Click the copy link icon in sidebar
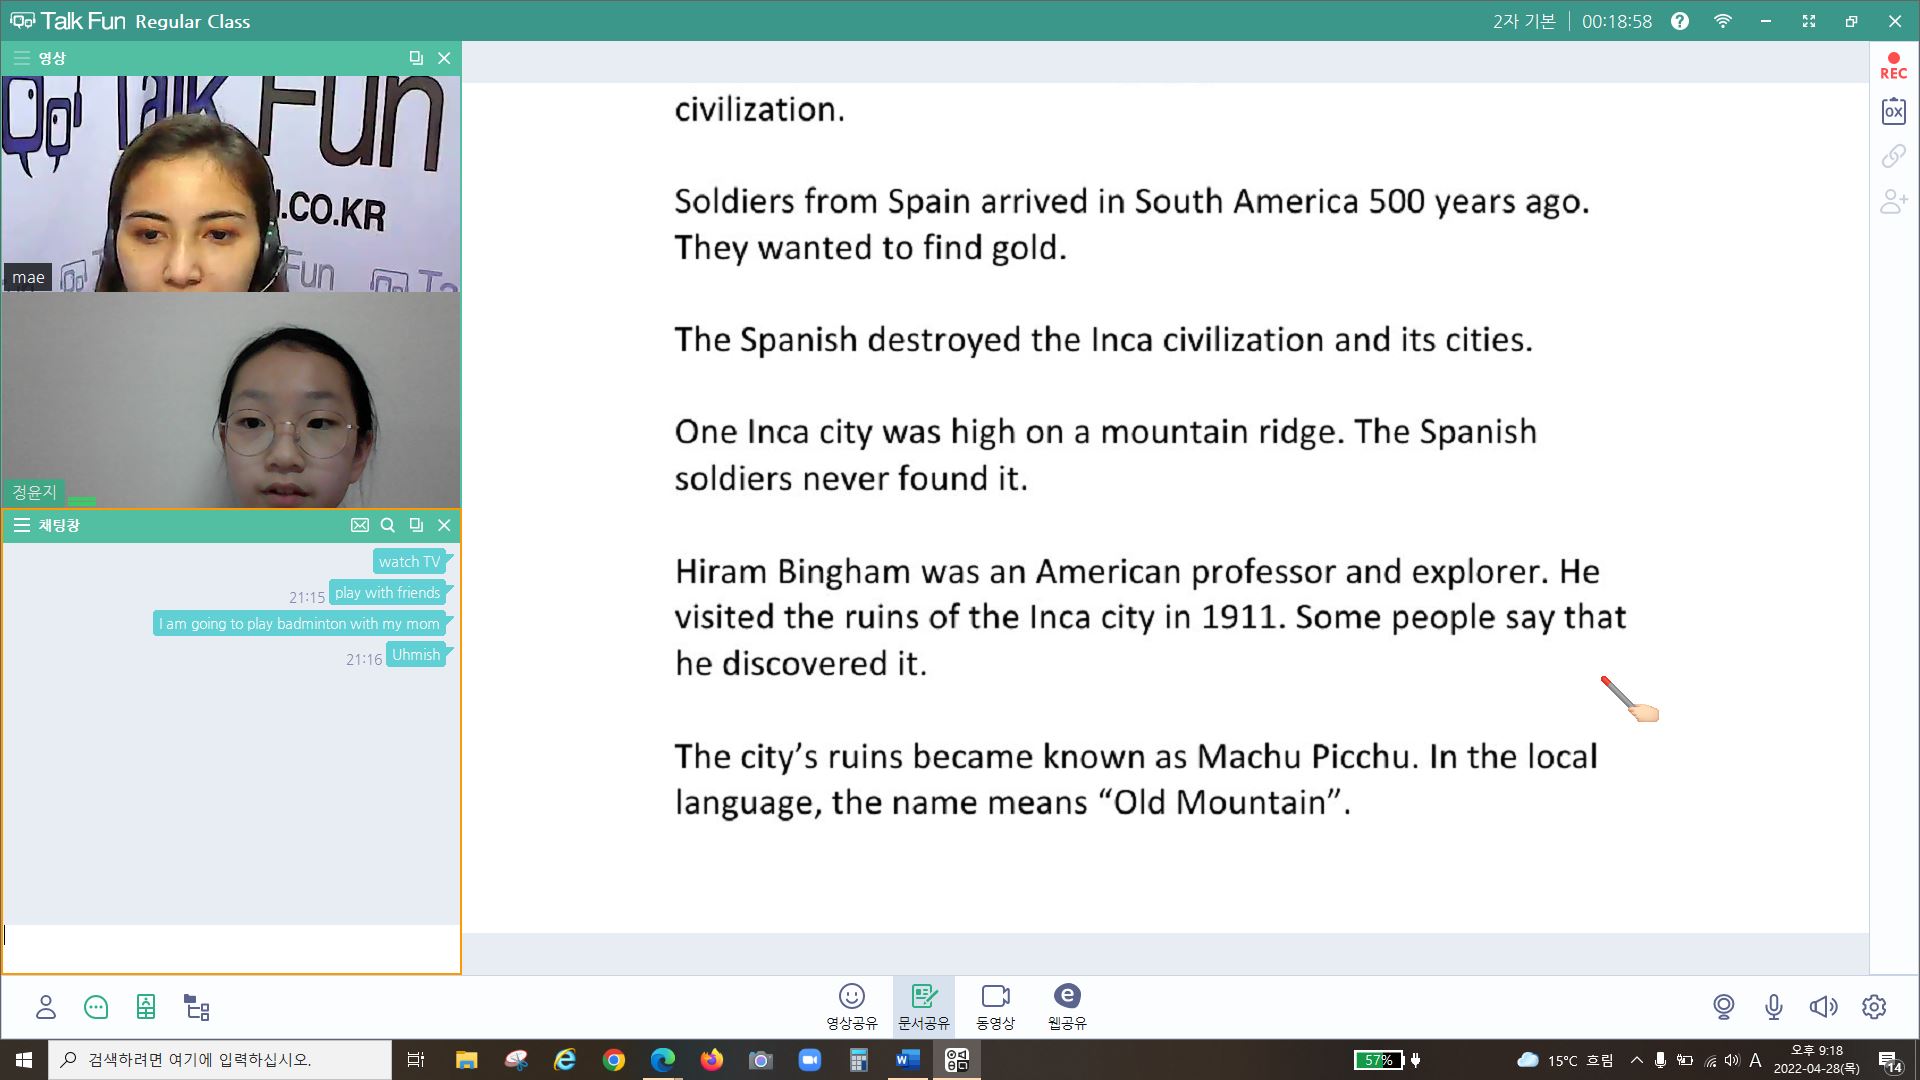Viewport: 1920px width, 1080px height. pos(1893,156)
